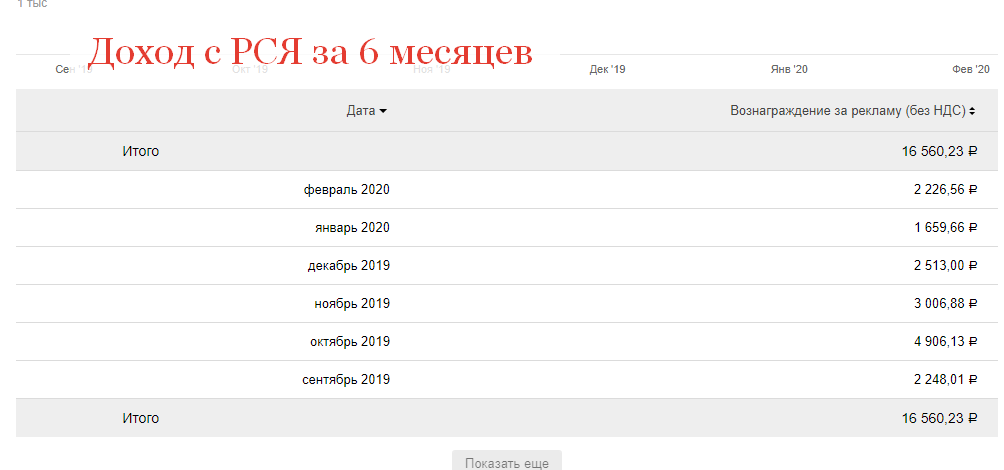Click the Фев '20 chart axis label

click(971, 69)
